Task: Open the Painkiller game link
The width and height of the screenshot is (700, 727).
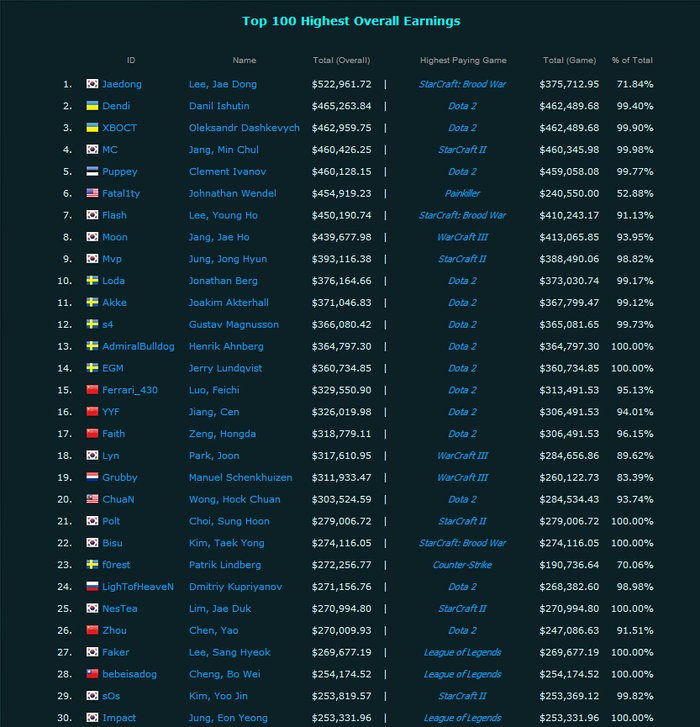Action: click(462, 193)
